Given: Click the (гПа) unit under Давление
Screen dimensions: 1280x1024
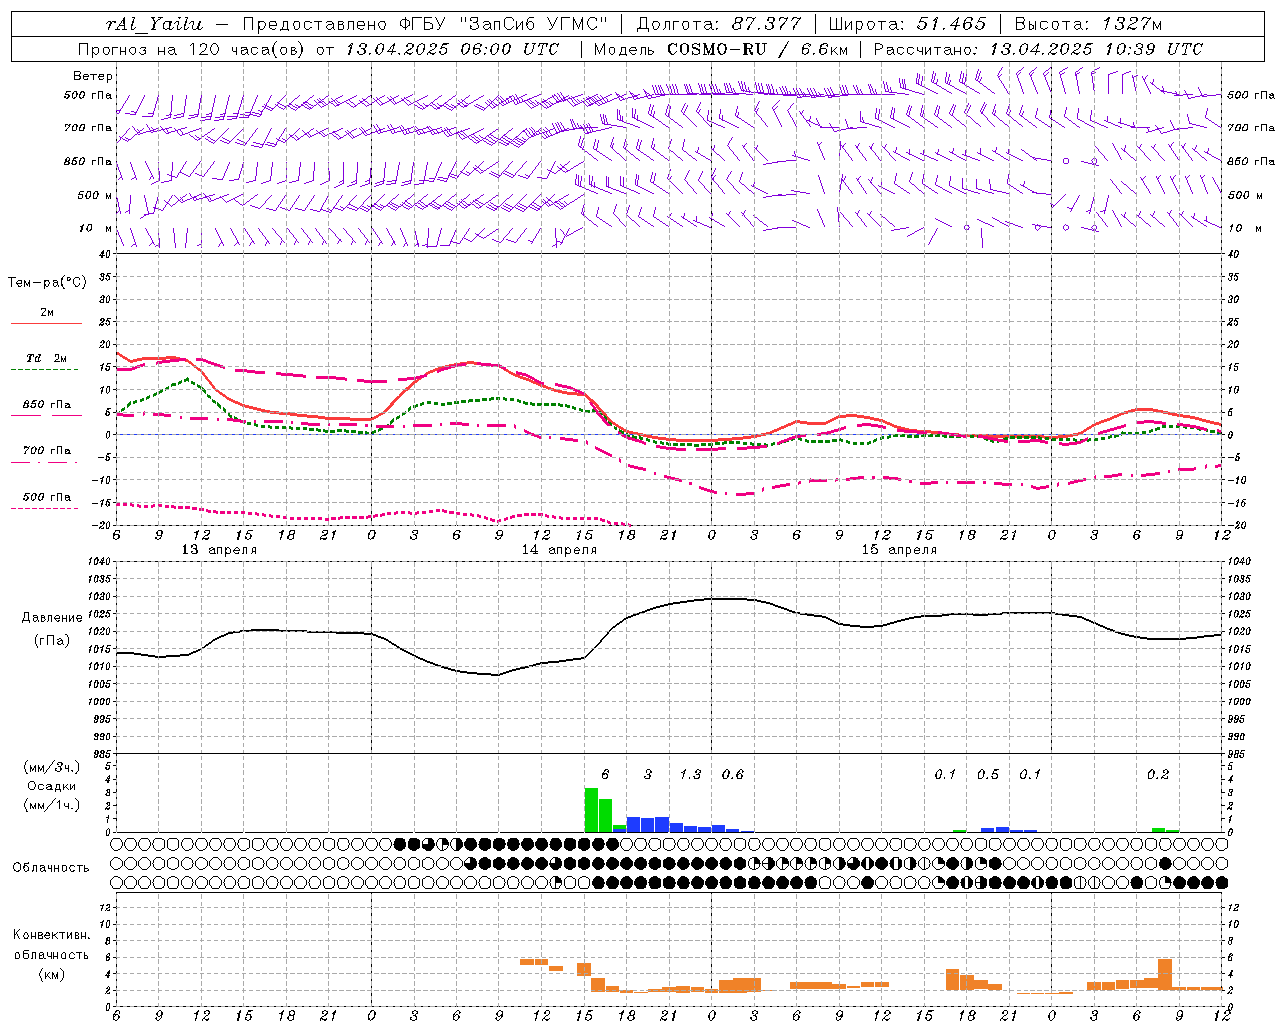Looking at the screenshot, I should click(x=52, y=641).
